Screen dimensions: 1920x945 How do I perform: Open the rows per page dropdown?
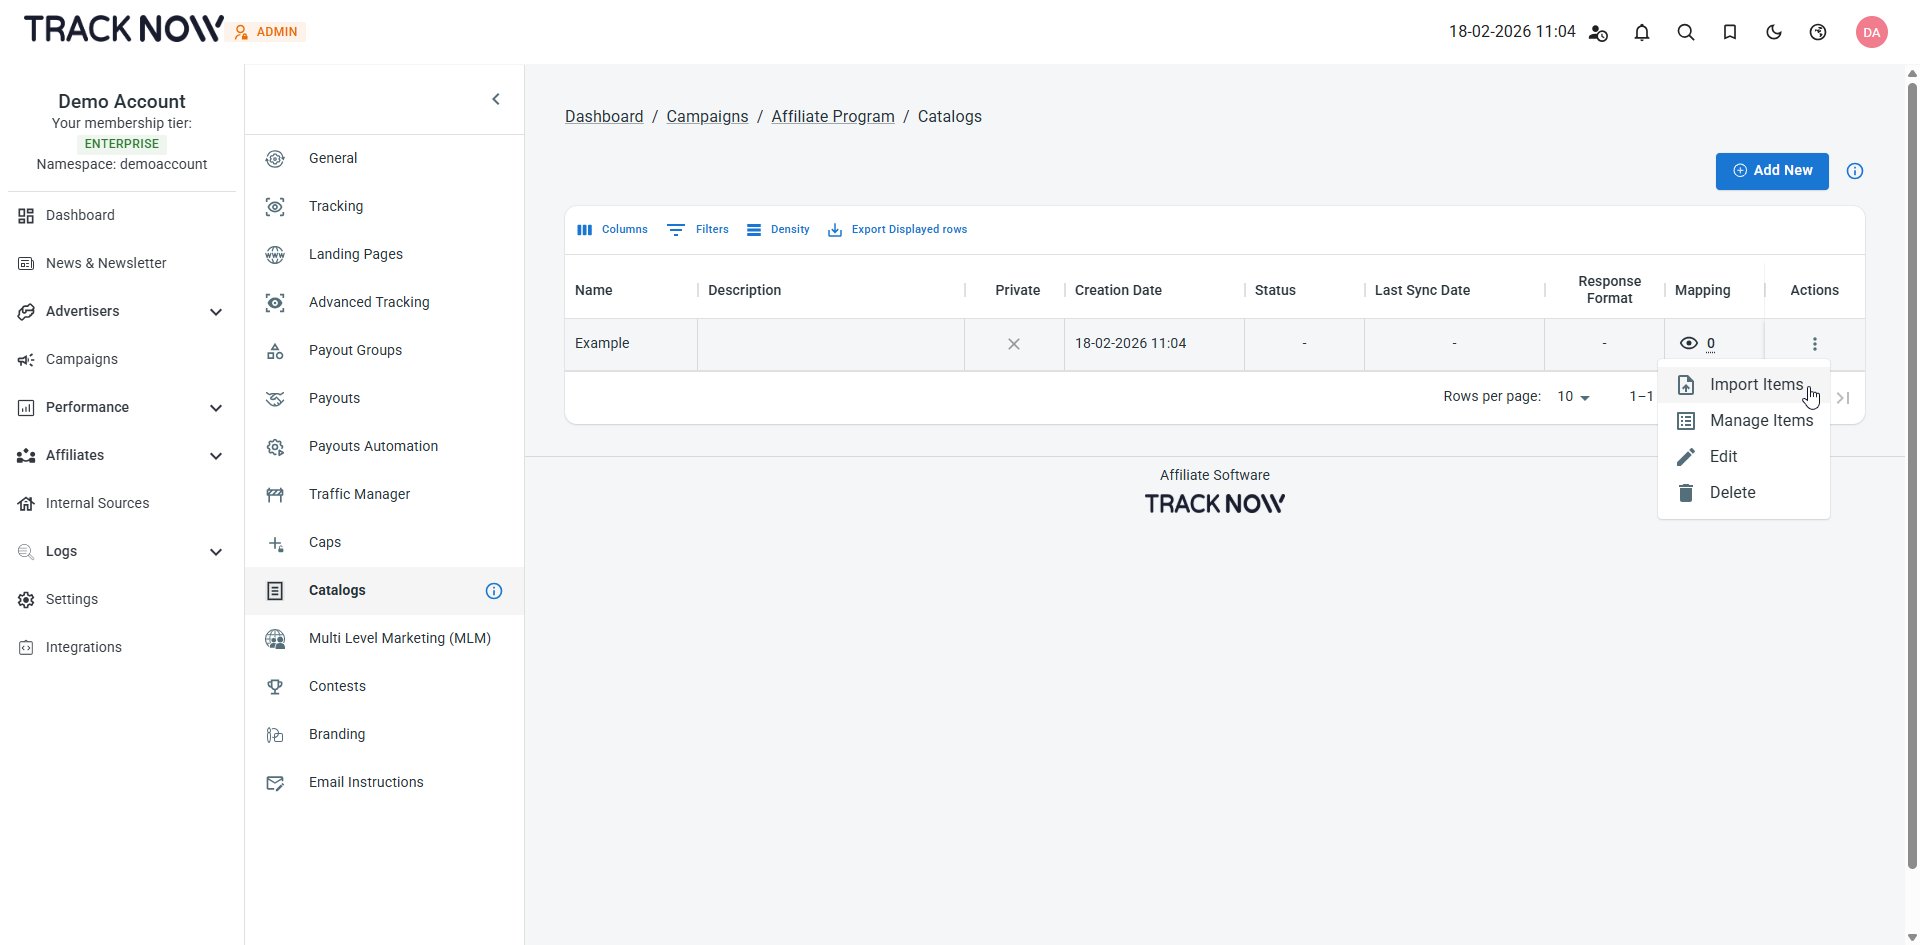pos(1574,397)
